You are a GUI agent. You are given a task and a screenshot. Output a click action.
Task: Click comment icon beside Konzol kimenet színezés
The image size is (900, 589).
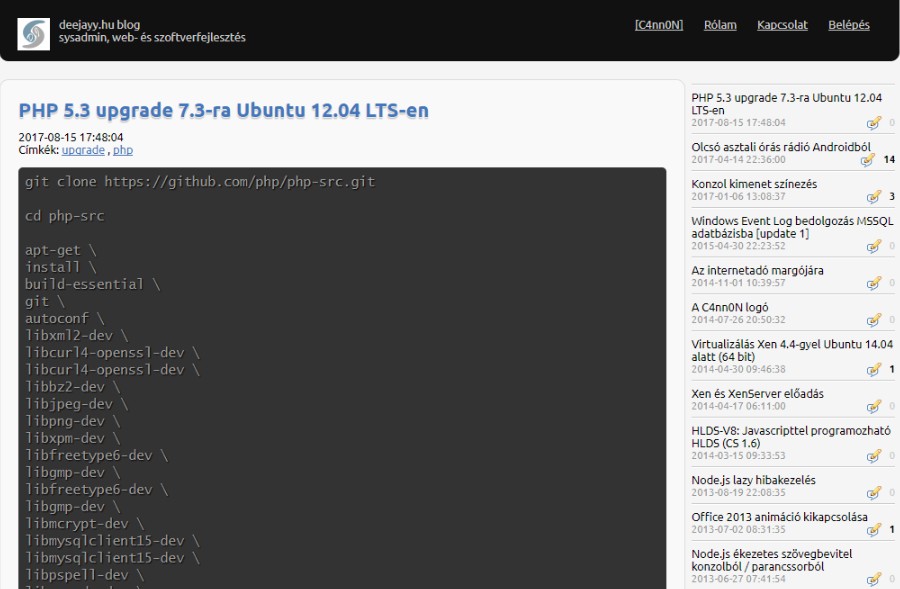coord(874,197)
